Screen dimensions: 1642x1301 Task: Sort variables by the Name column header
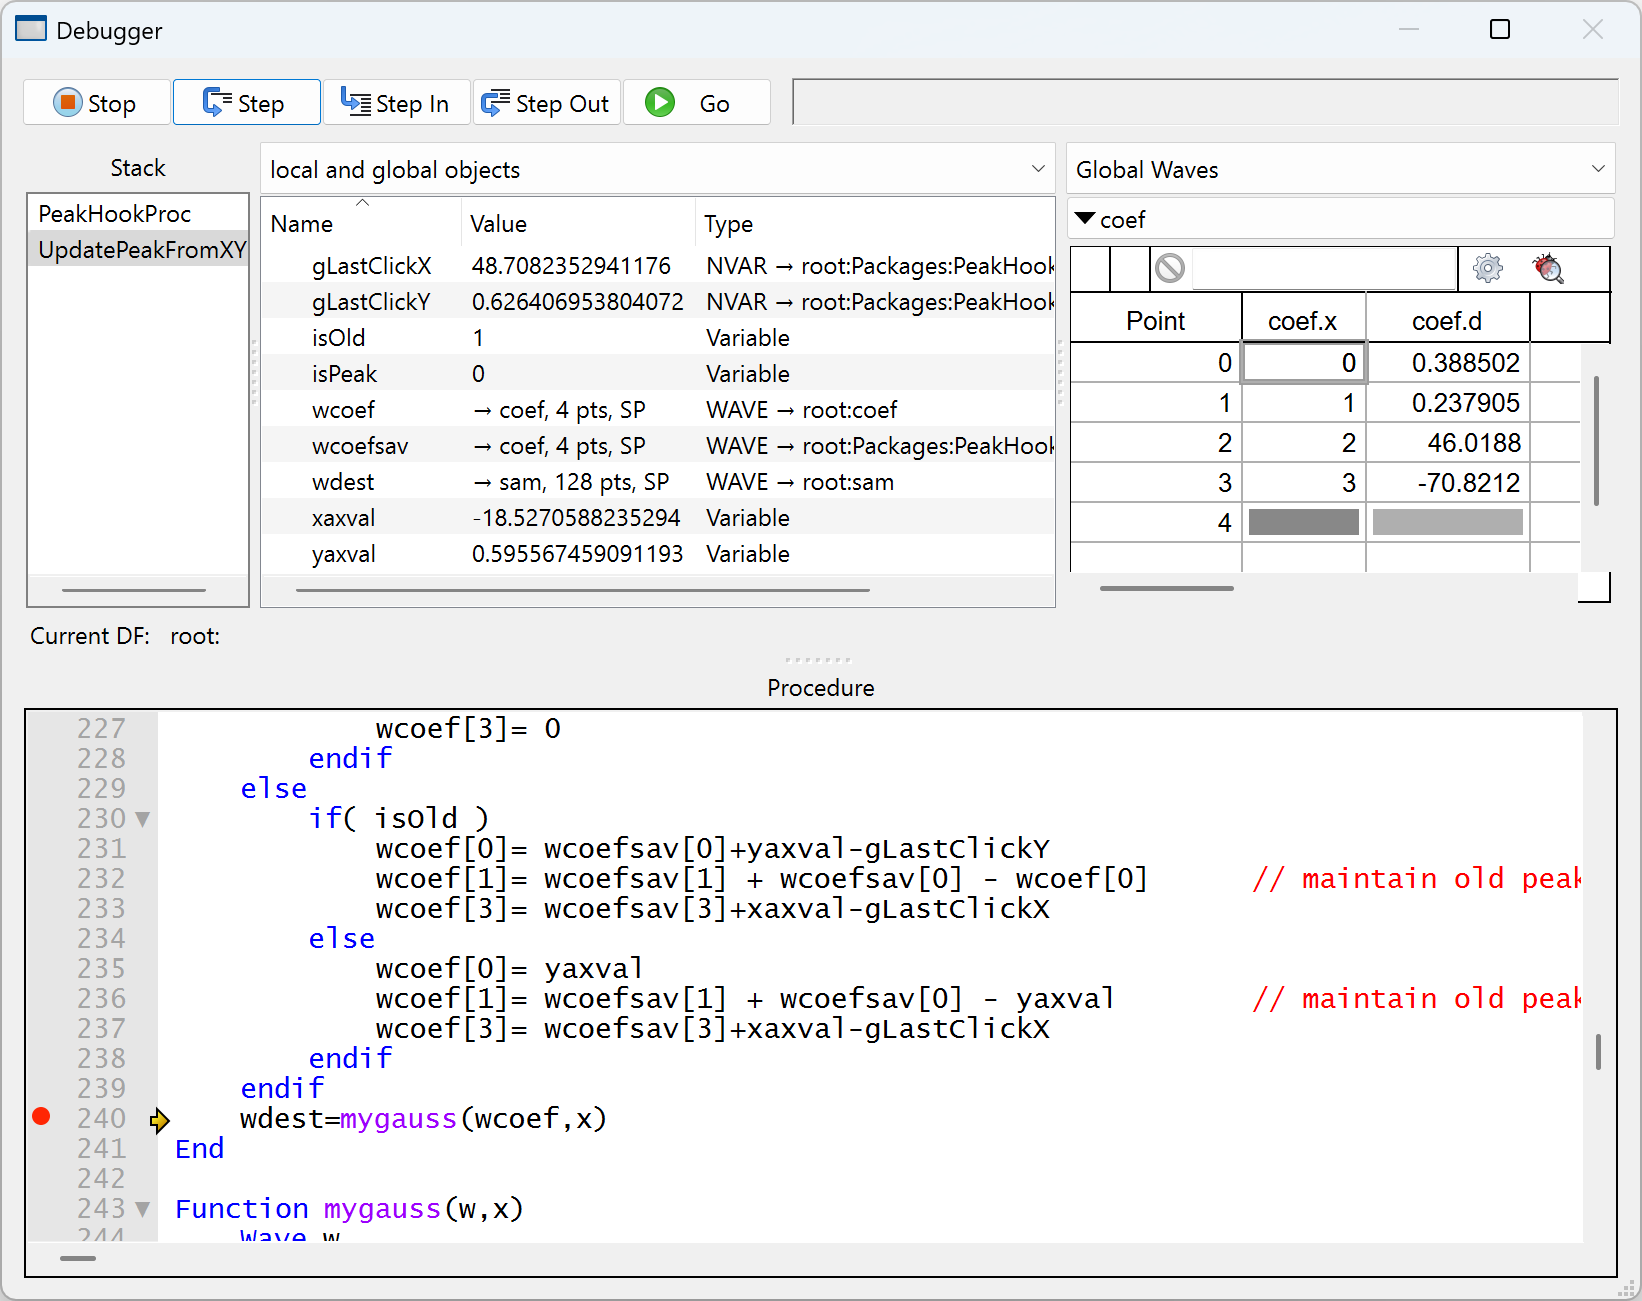(302, 224)
